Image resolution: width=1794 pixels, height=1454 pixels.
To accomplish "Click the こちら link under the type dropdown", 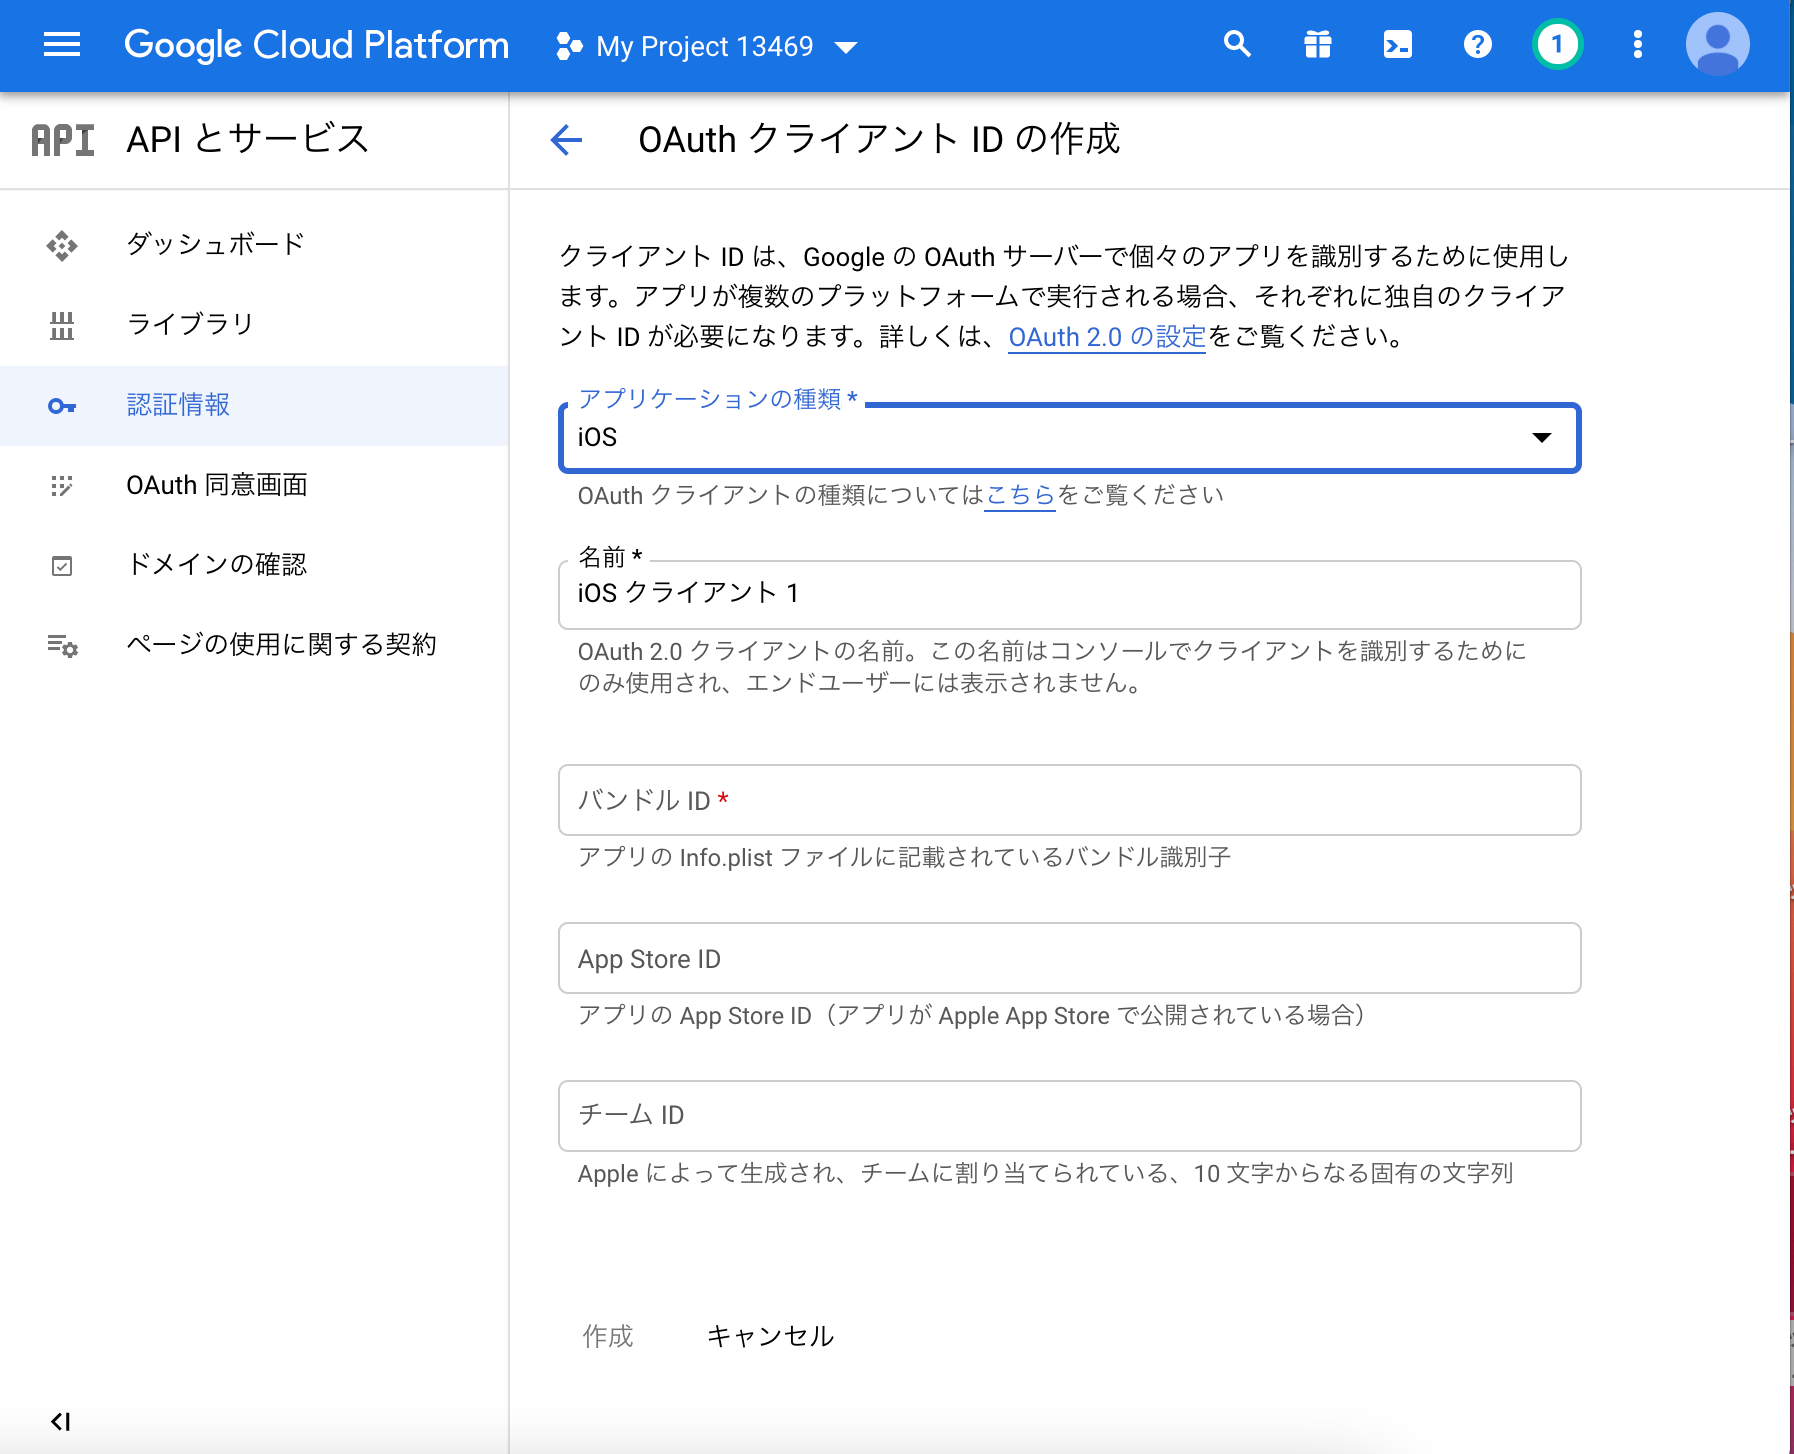I will 1019,494.
